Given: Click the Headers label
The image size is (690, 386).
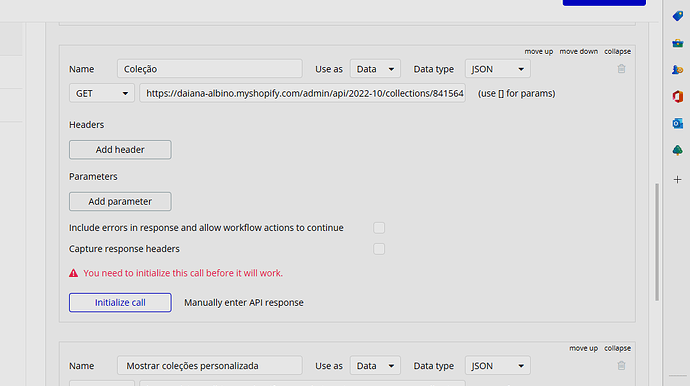Looking at the screenshot, I should (x=86, y=125).
